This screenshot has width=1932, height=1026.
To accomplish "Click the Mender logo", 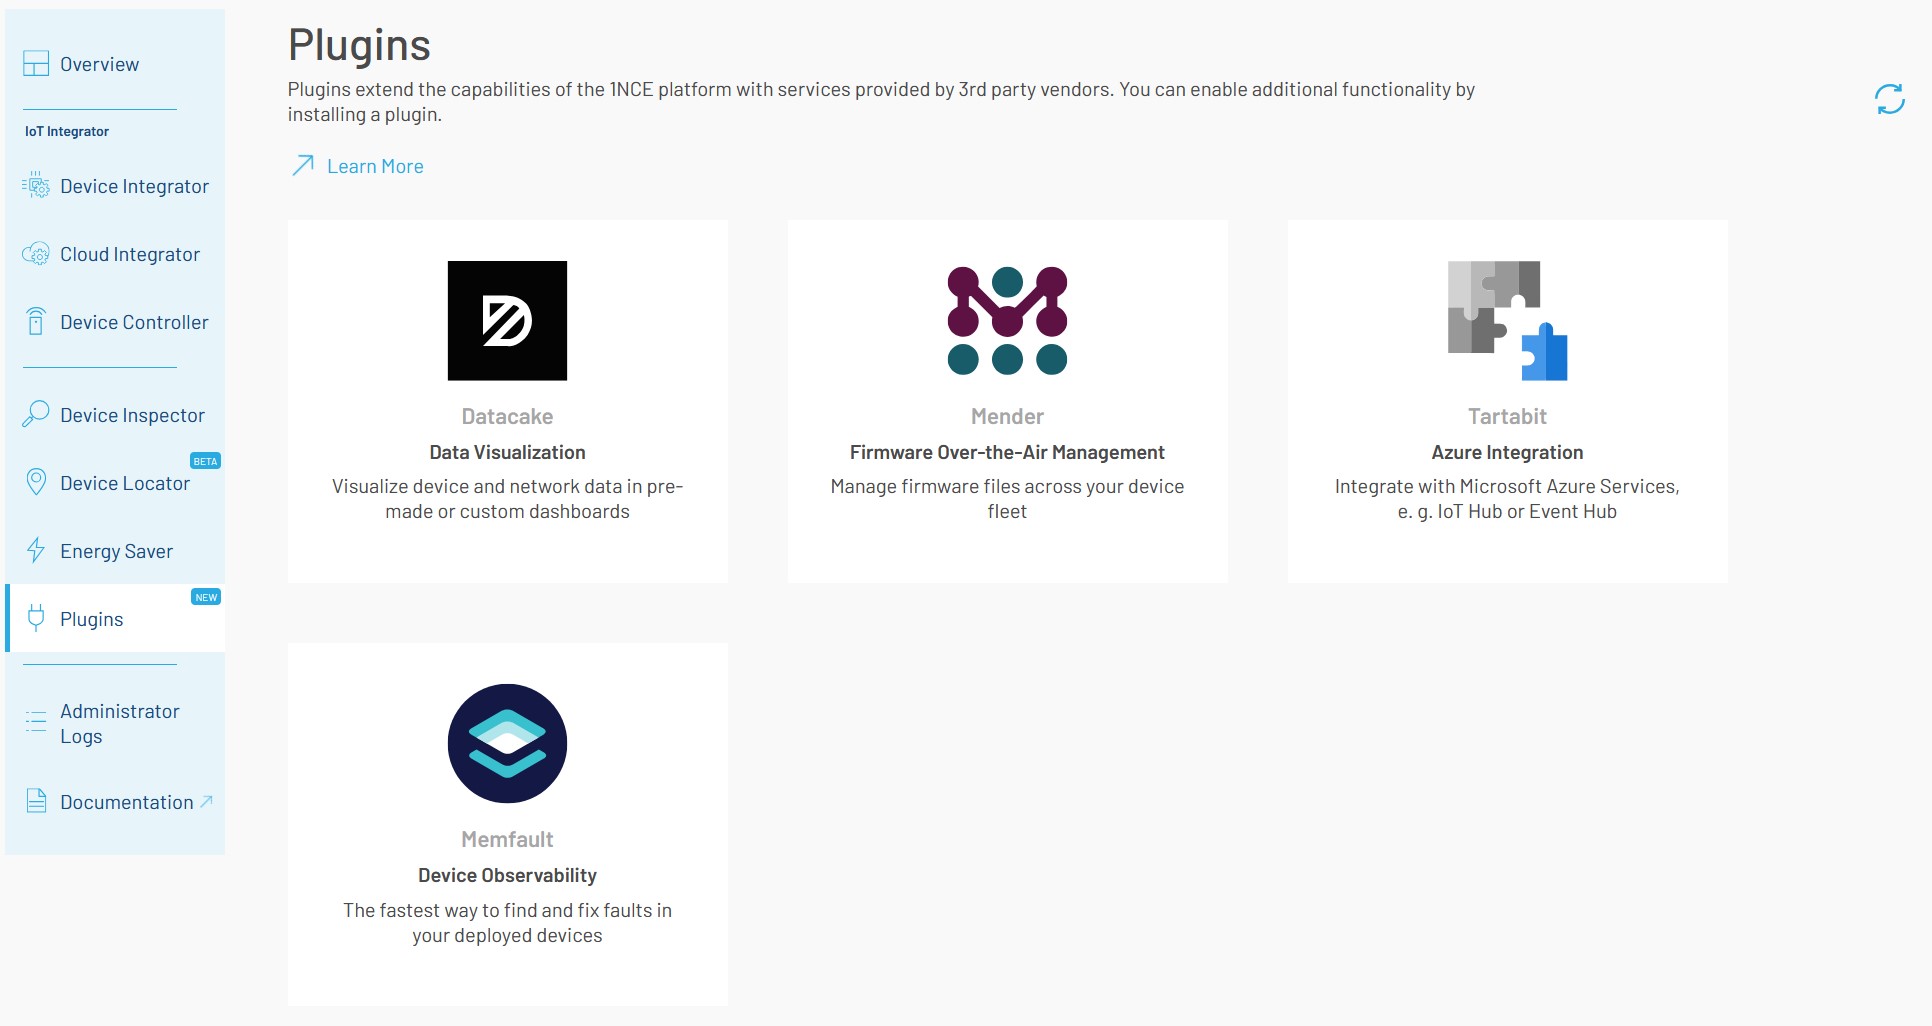I will (x=1007, y=318).
